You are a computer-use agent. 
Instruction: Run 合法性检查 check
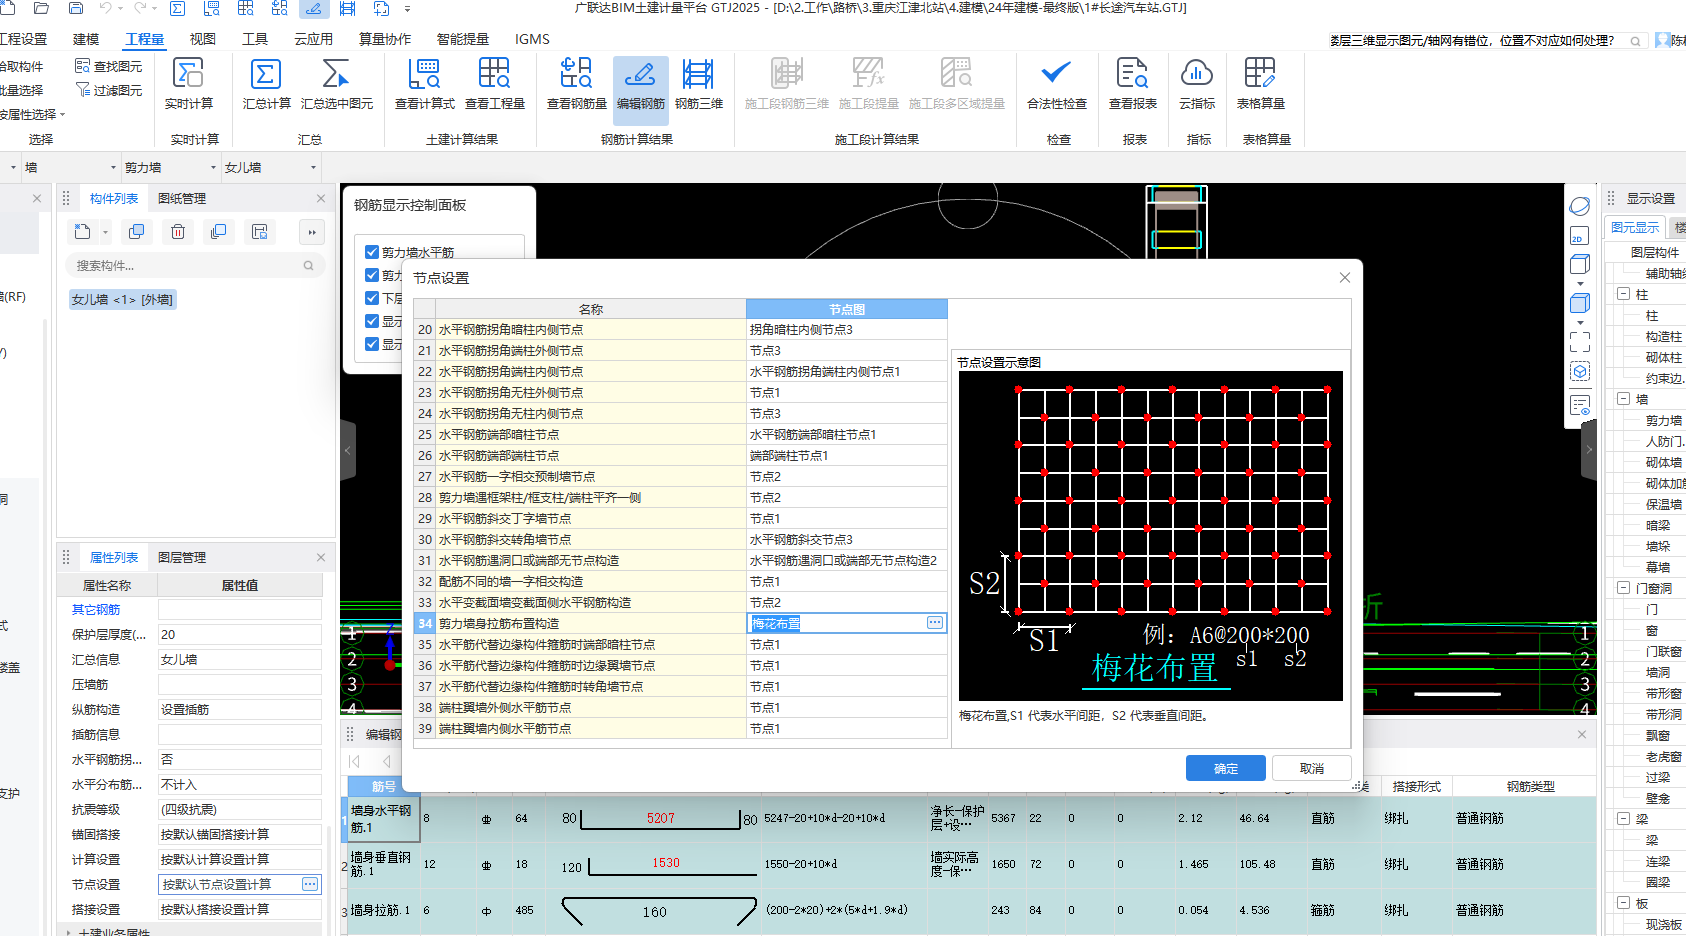click(x=1057, y=84)
